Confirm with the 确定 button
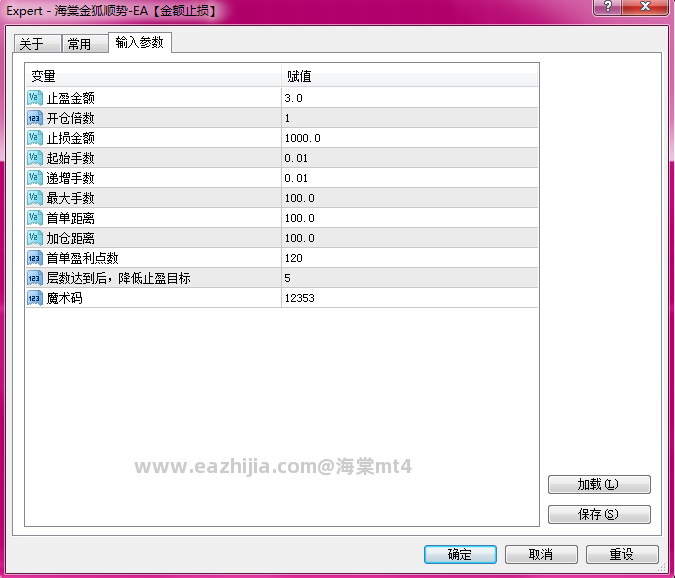This screenshot has height=578, width=675. [x=460, y=554]
